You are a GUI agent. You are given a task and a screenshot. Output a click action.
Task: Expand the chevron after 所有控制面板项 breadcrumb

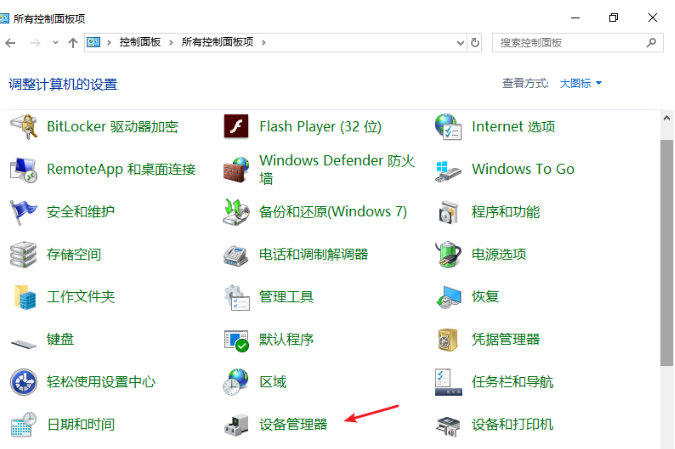coord(263,42)
